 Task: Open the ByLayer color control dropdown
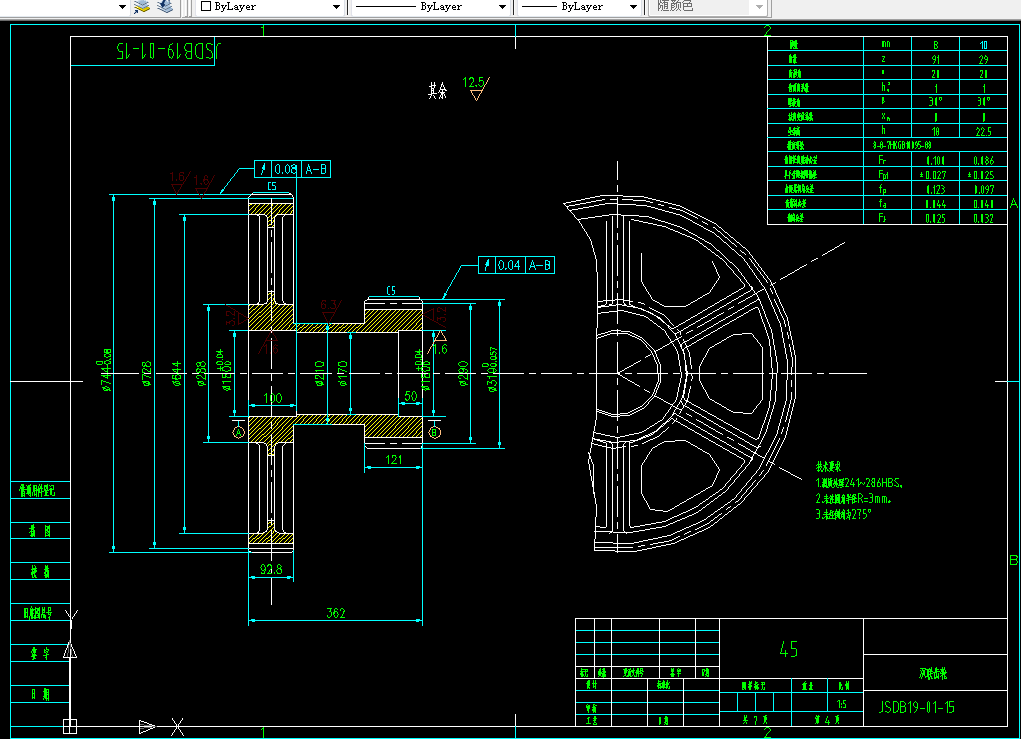coord(336,7)
